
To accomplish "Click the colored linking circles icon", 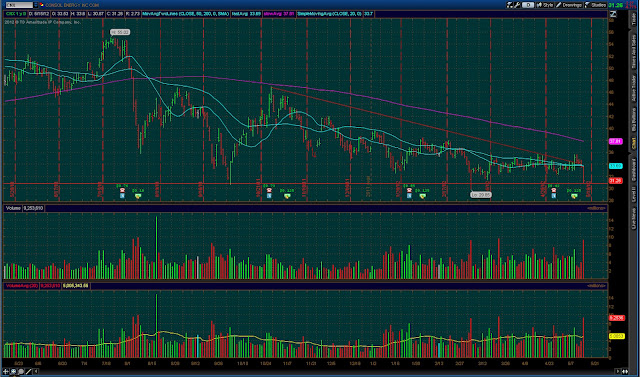I will coord(42,5).
